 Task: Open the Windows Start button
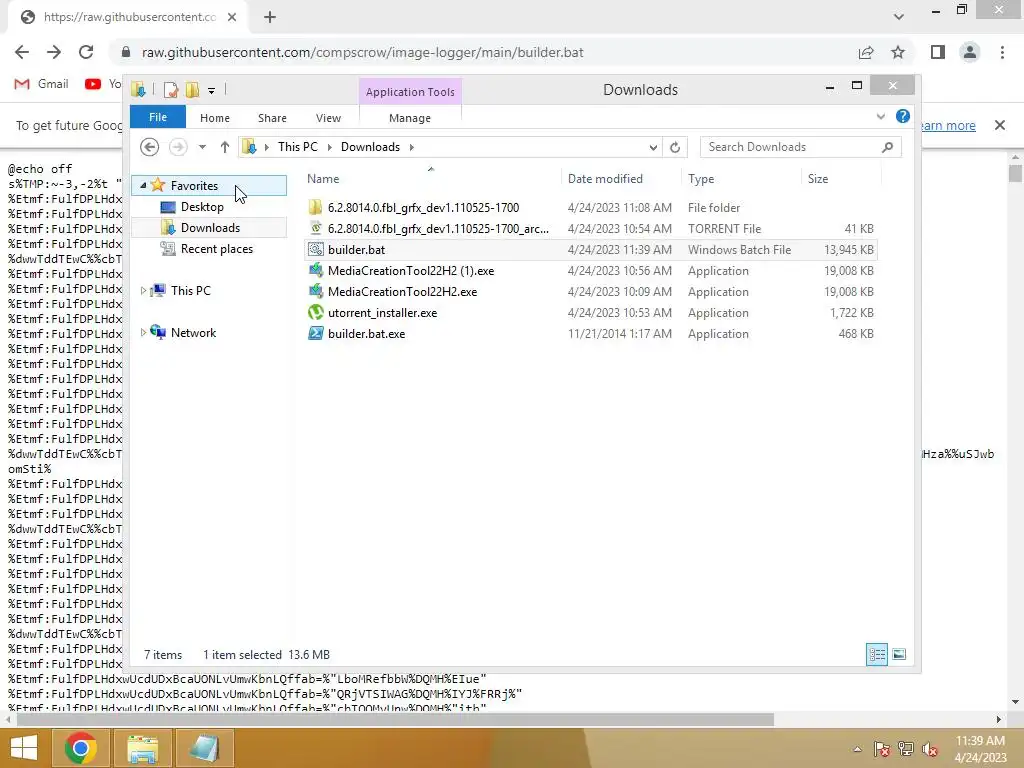[24, 748]
